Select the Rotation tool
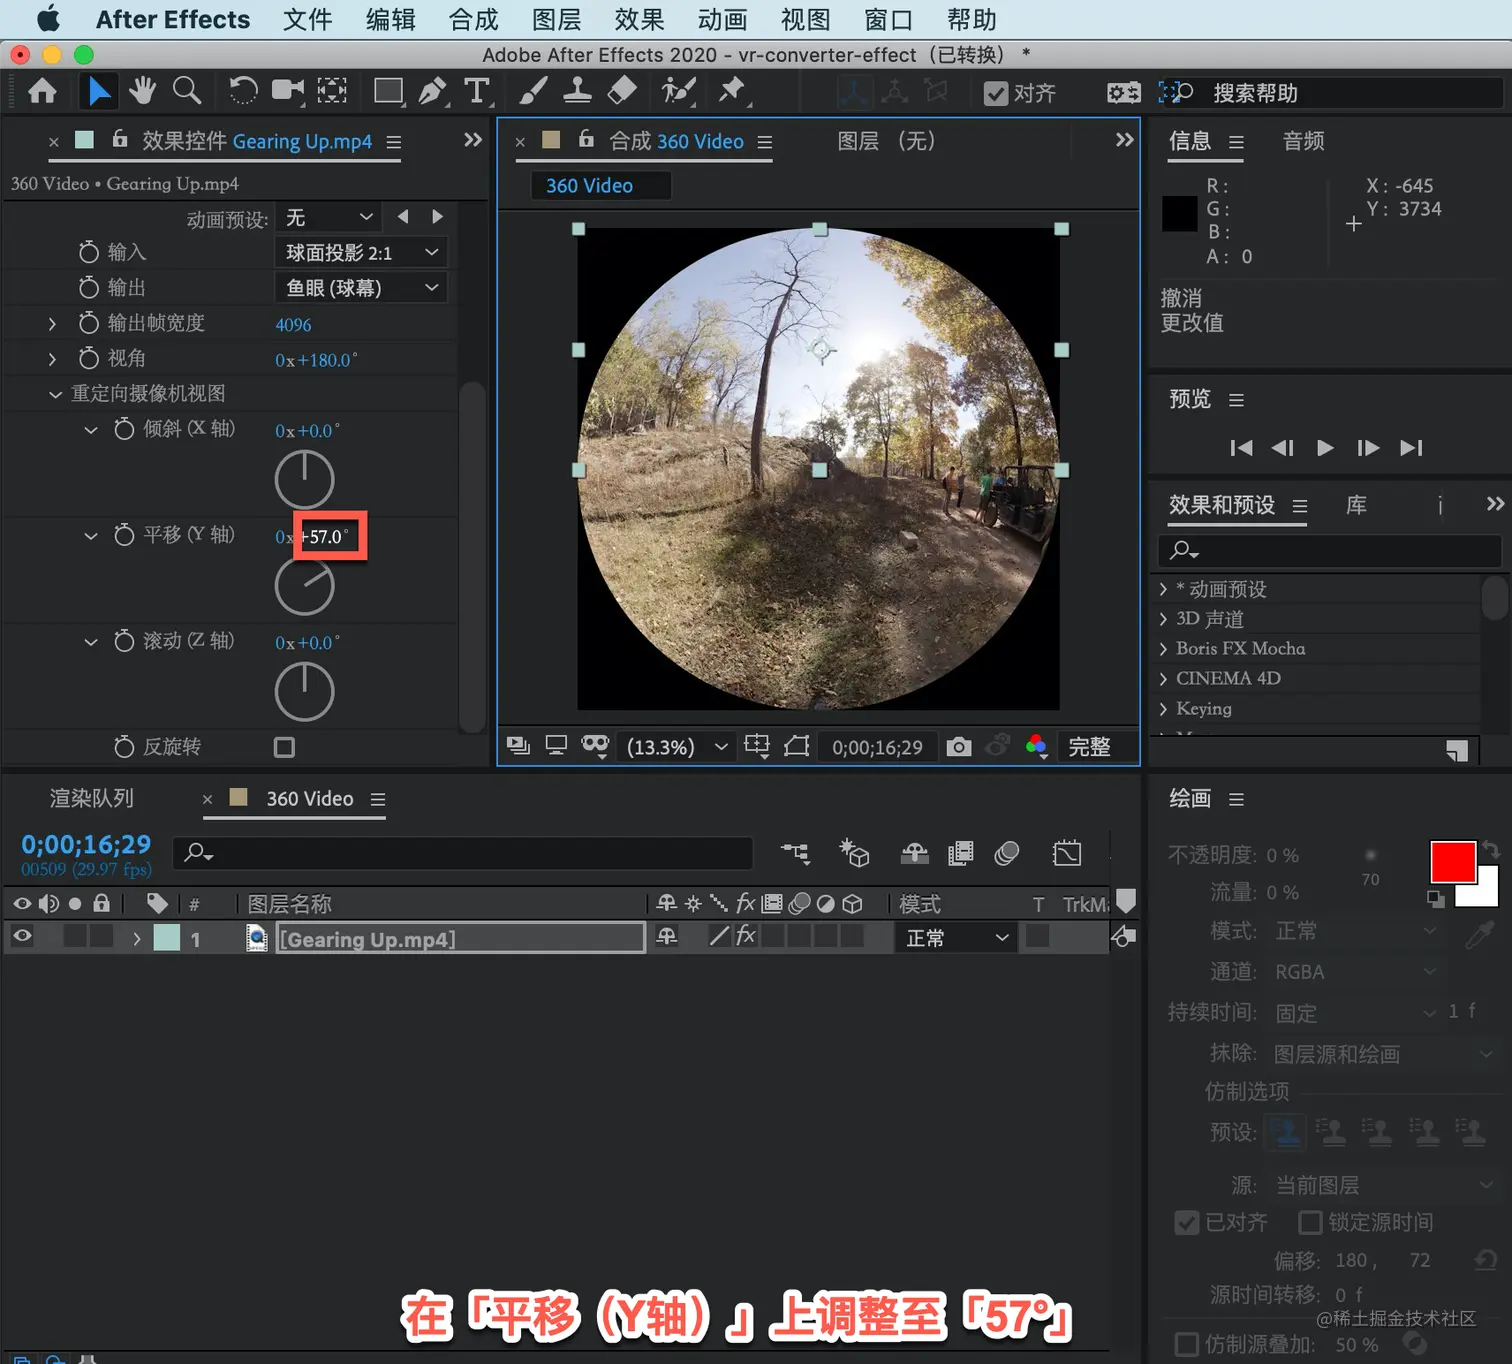1512x1364 pixels. pyautogui.click(x=243, y=91)
